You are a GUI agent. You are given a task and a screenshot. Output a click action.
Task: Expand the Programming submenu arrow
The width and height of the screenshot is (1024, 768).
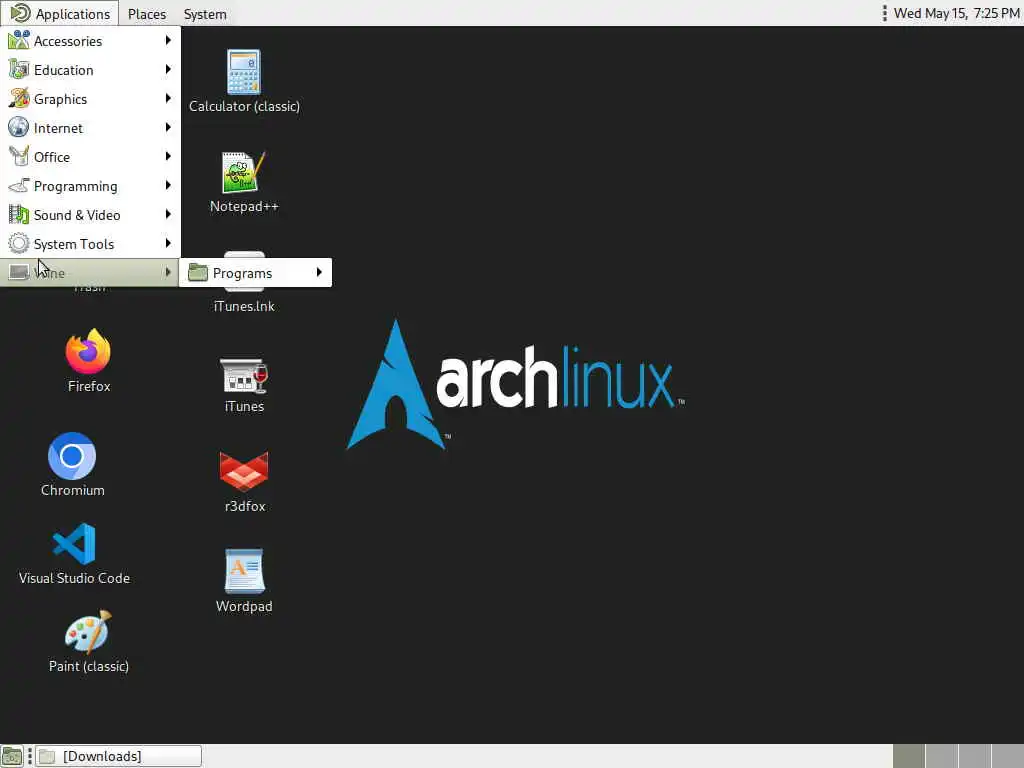point(168,185)
